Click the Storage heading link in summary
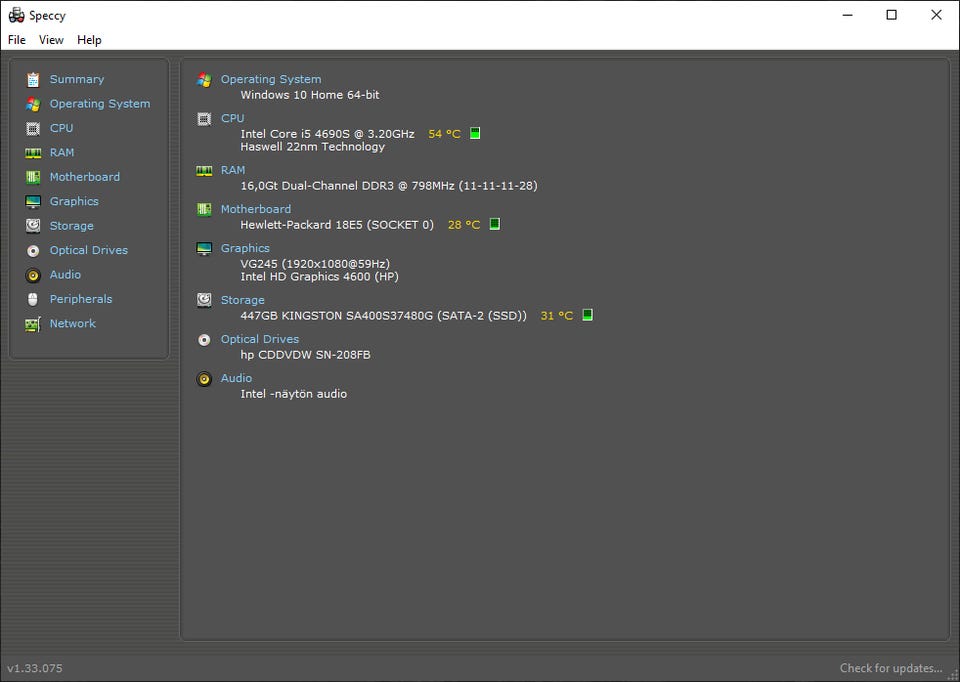The width and height of the screenshot is (960, 682). click(242, 300)
